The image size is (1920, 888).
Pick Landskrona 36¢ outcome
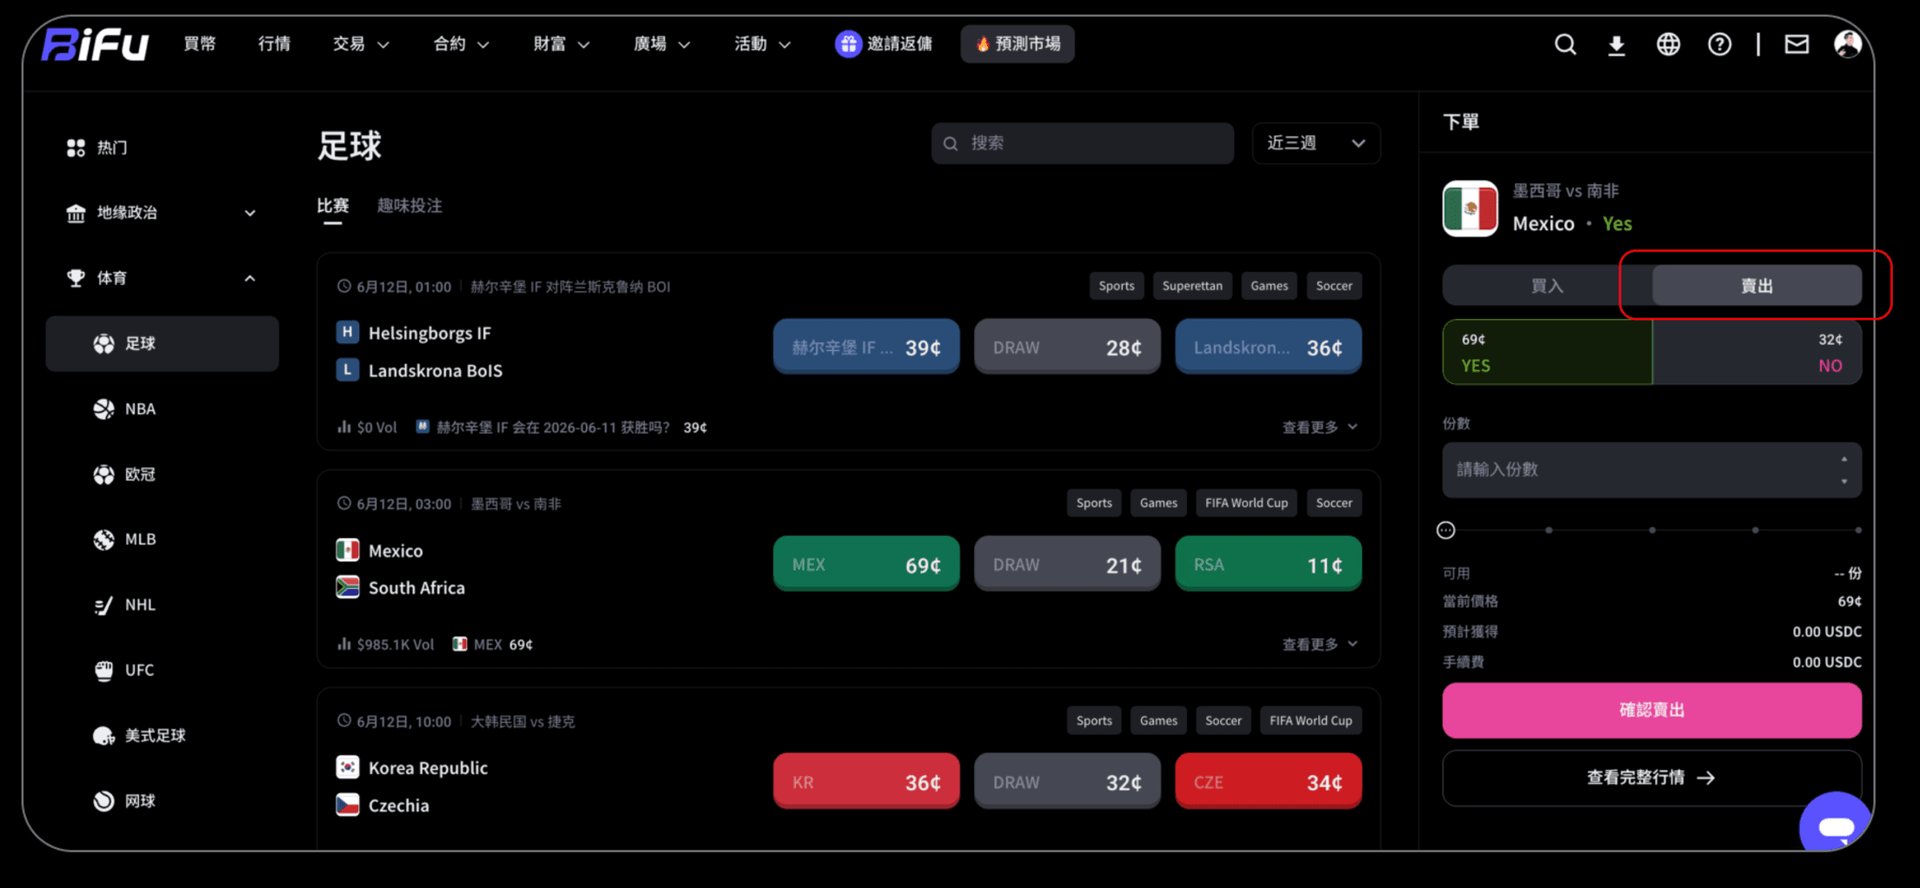point(1268,347)
